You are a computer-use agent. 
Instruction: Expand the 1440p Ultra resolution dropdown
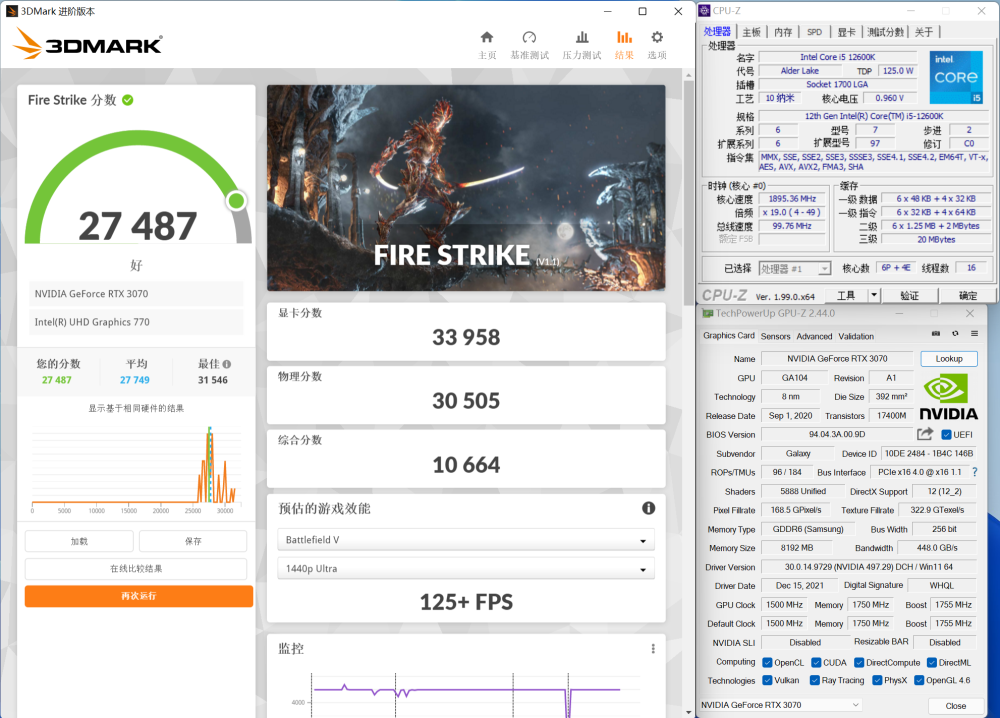click(466, 569)
